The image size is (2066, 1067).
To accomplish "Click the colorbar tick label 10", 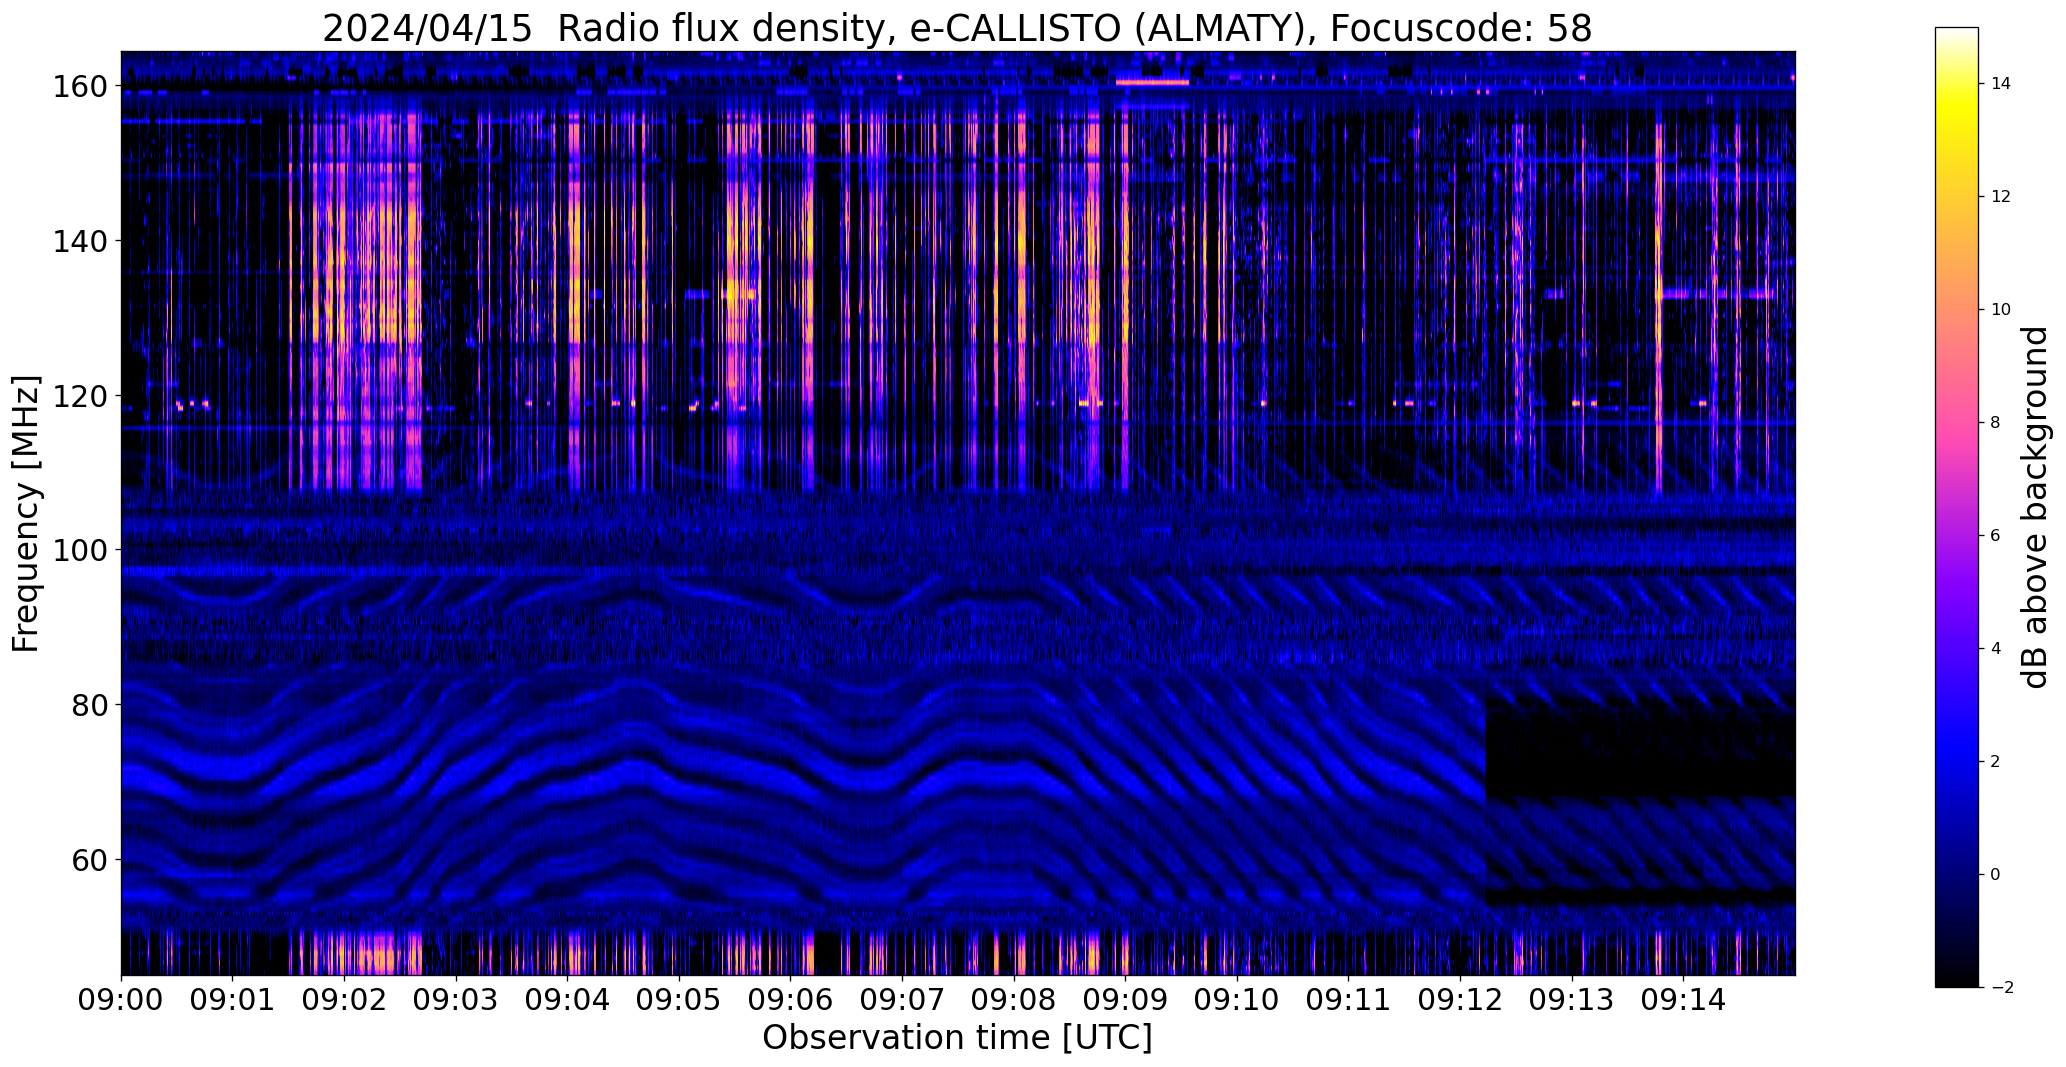I will [x=2001, y=310].
